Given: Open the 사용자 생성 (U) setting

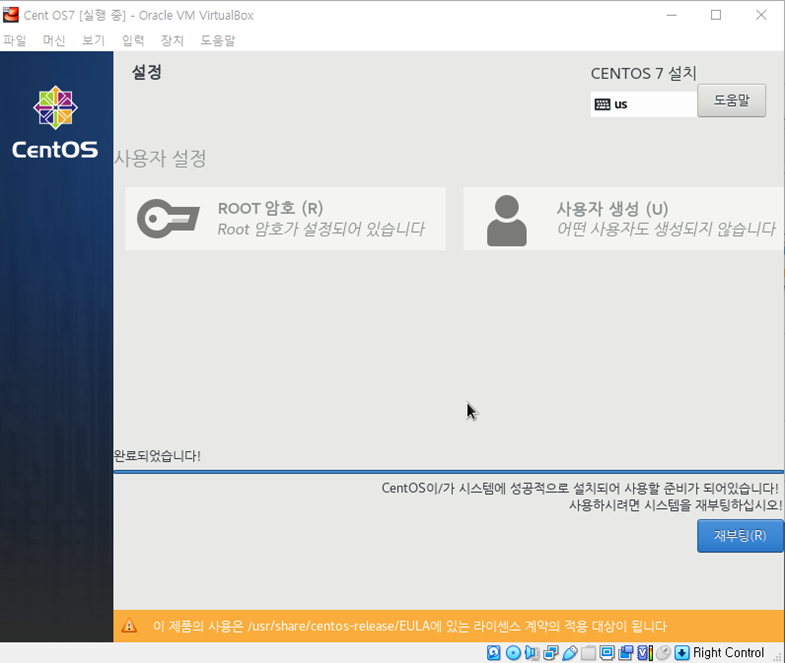Looking at the screenshot, I should [x=624, y=219].
